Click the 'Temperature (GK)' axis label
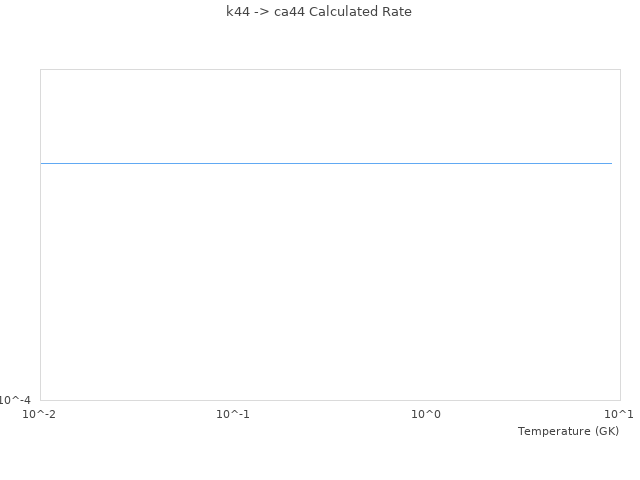This screenshot has height=480, width=640. click(x=568, y=431)
